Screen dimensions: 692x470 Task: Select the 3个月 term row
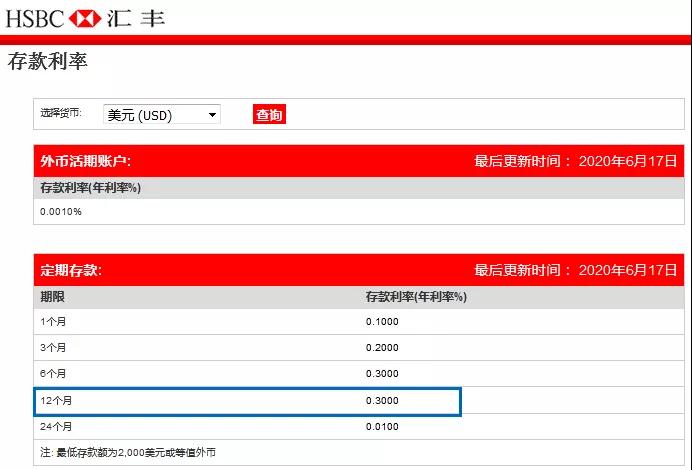pyautogui.click(x=53, y=347)
